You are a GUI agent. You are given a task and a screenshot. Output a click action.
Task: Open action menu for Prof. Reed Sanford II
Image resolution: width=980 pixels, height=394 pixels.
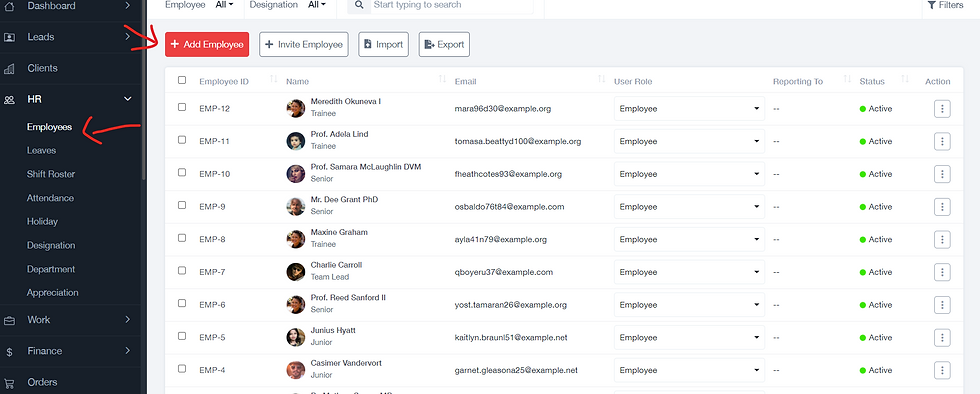coord(942,305)
